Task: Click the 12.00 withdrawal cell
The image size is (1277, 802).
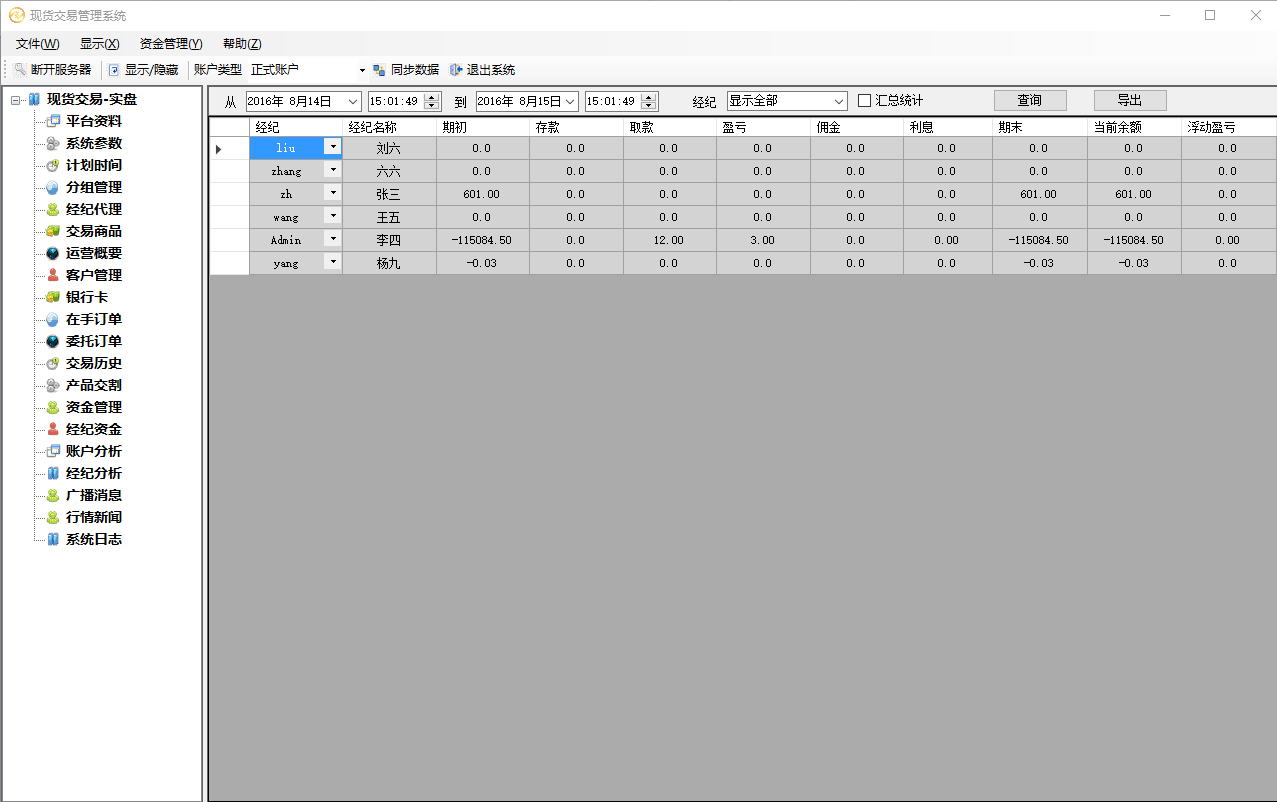Action: click(x=669, y=240)
